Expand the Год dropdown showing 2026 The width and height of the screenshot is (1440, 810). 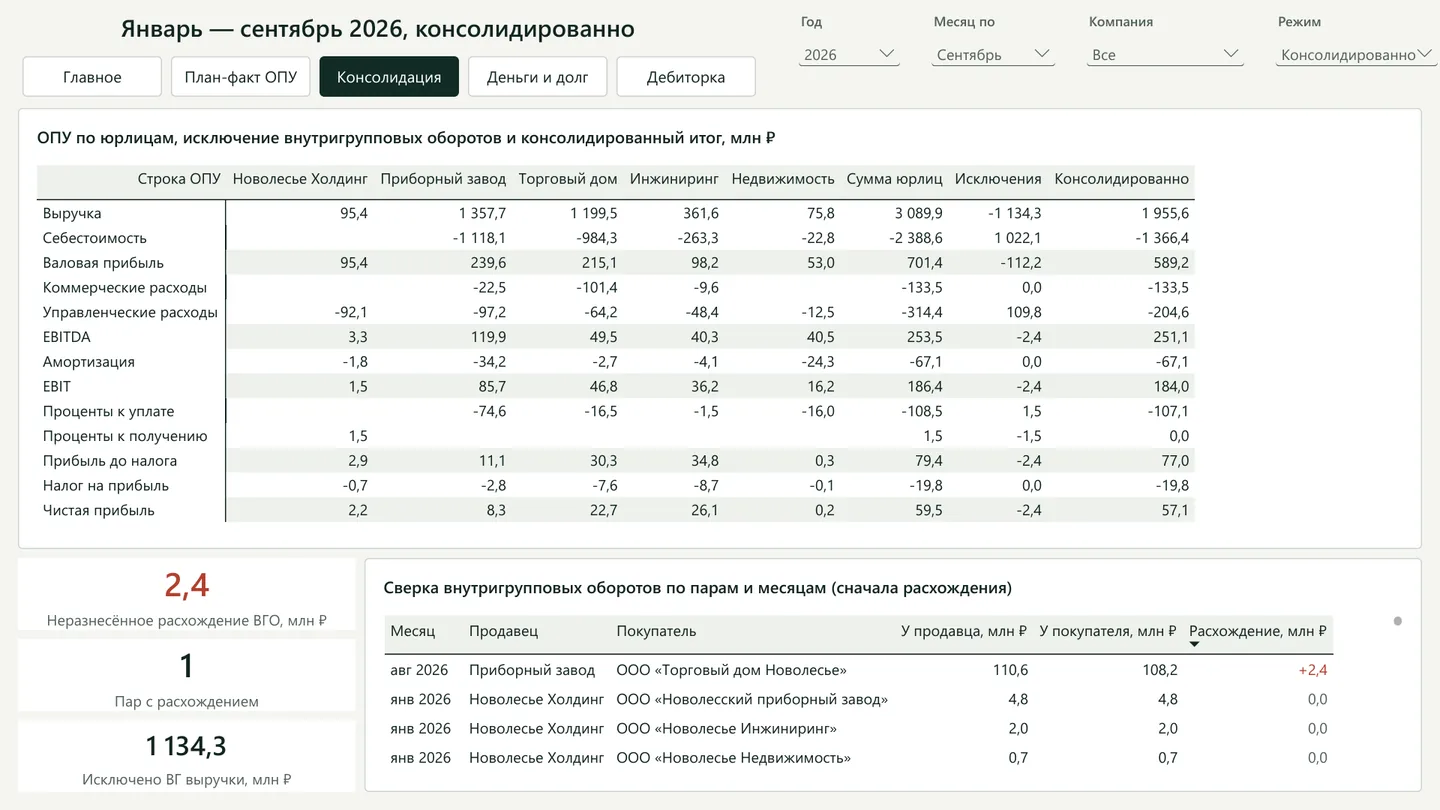[849, 55]
